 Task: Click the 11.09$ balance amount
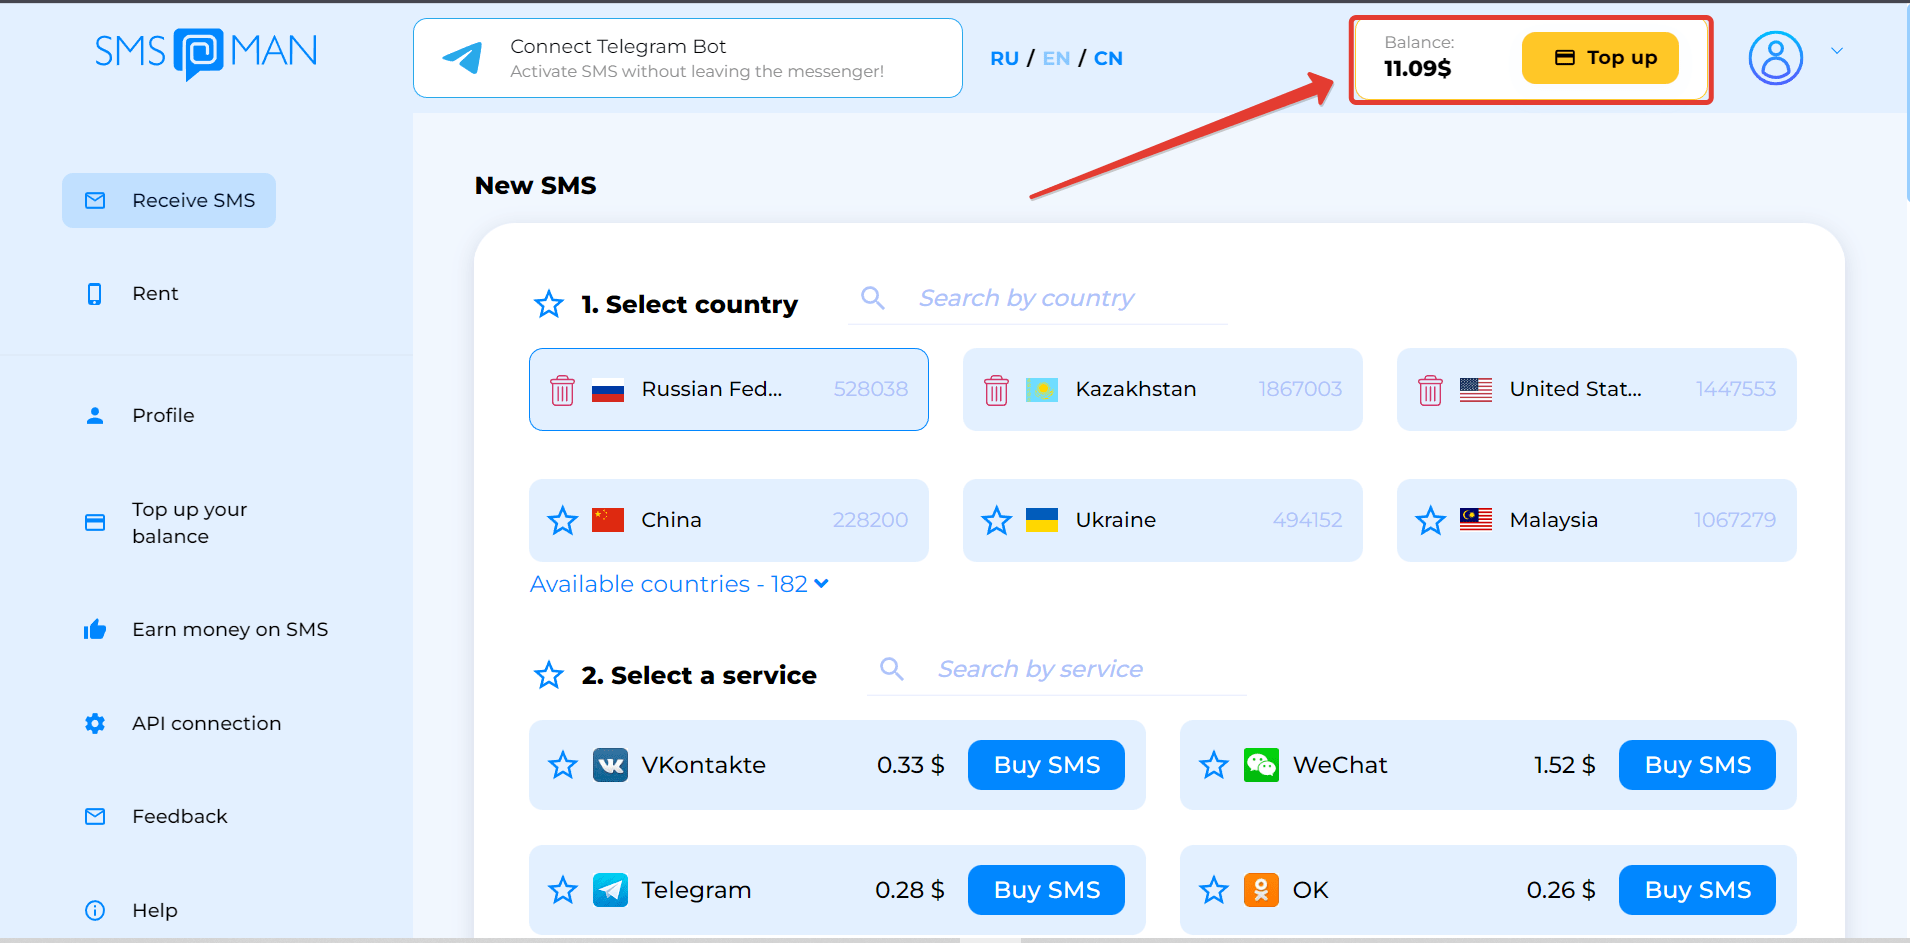click(x=1417, y=68)
